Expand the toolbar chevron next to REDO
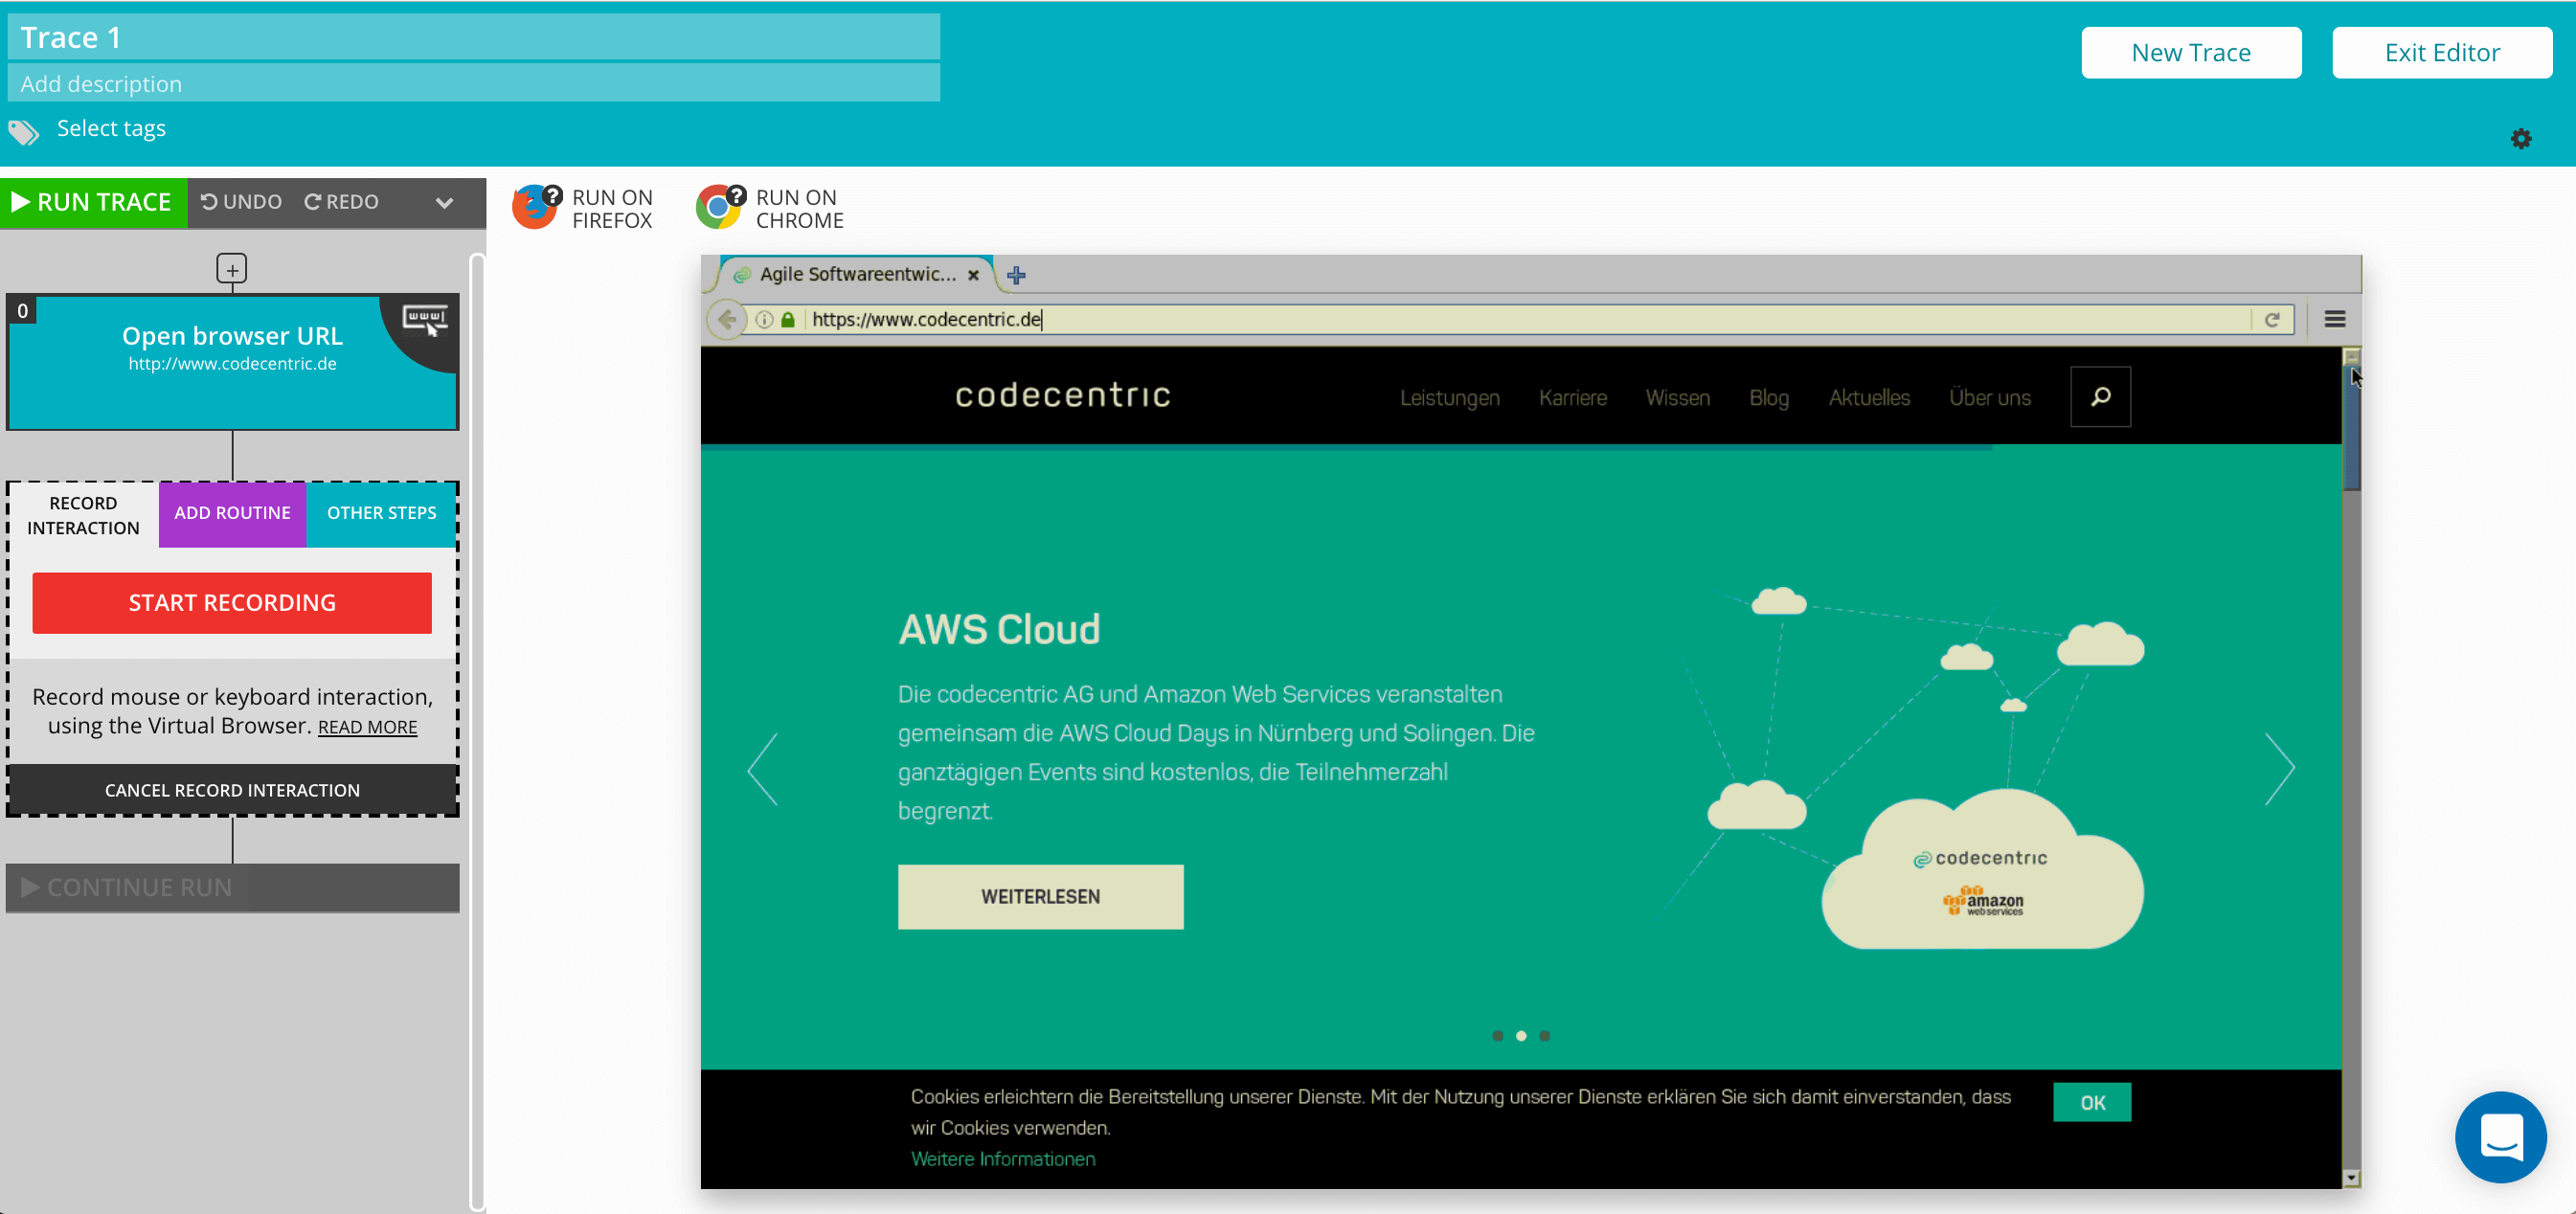This screenshot has height=1214, width=2576. (444, 203)
